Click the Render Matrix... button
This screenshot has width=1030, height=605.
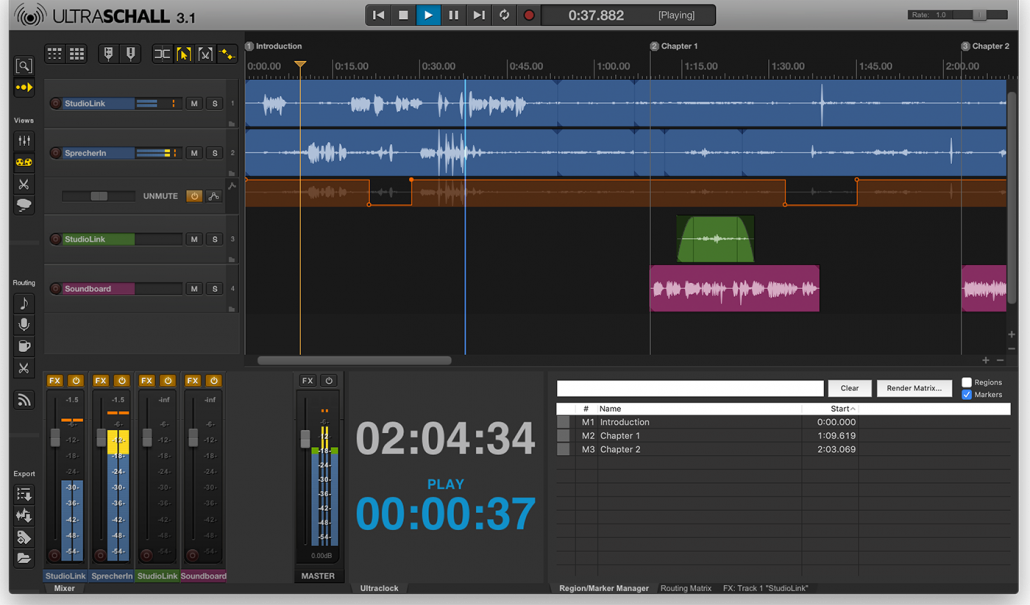(914, 388)
